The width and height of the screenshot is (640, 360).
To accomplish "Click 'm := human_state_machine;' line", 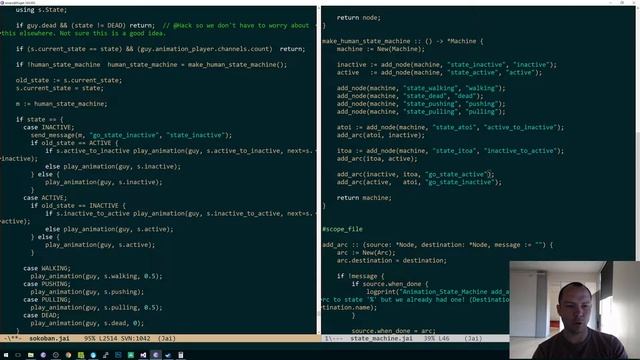I will [x=61, y=104].
